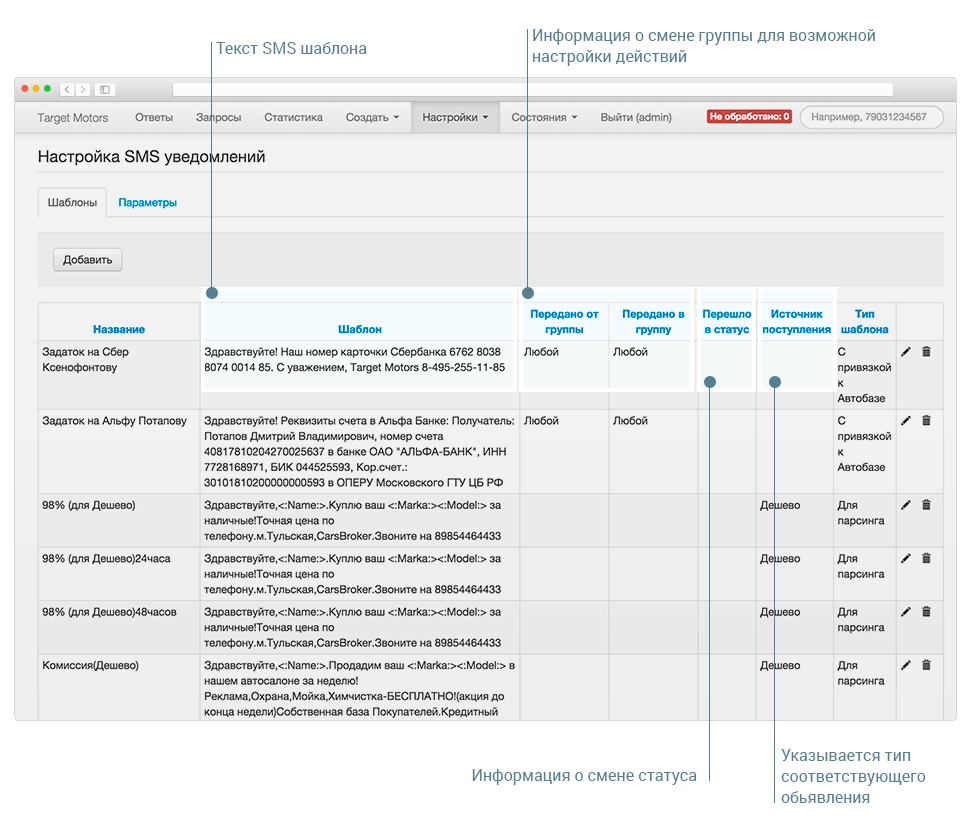Edit the '98% (для Дешево)' template row

point(906,505)
